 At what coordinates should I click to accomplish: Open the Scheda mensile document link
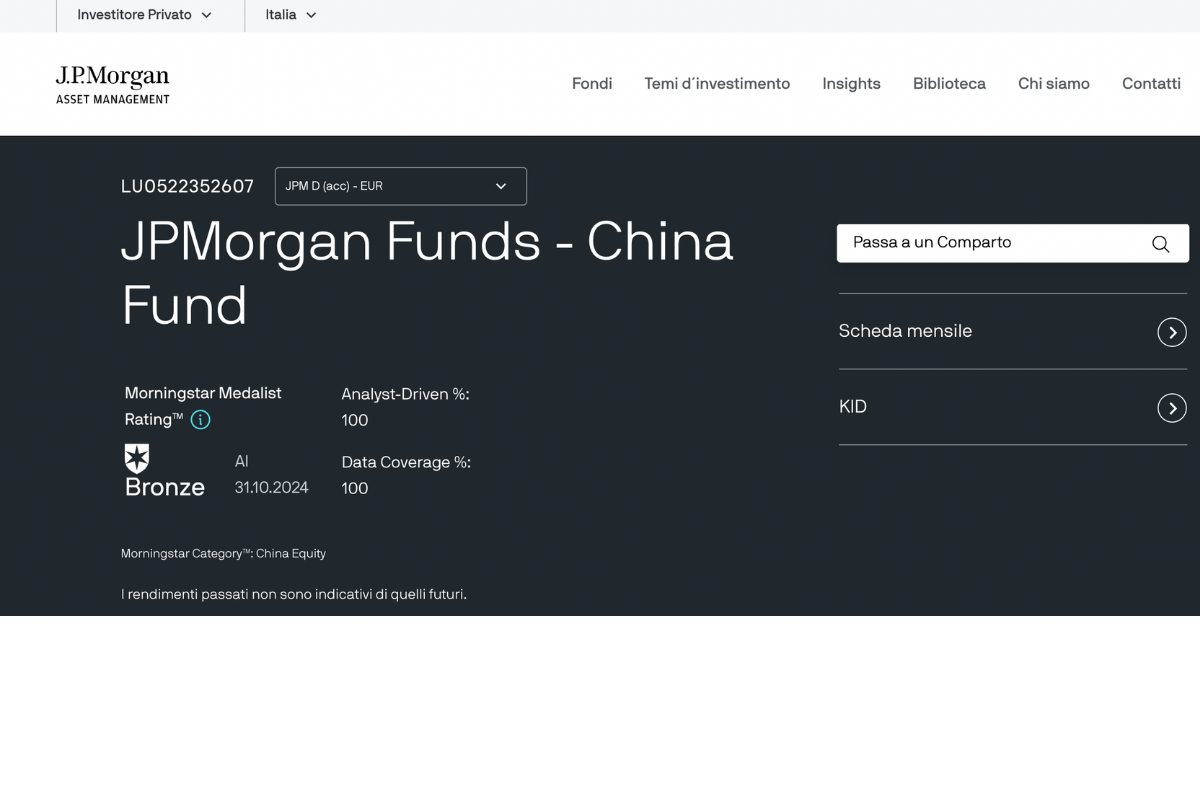(x=905, y=331)
